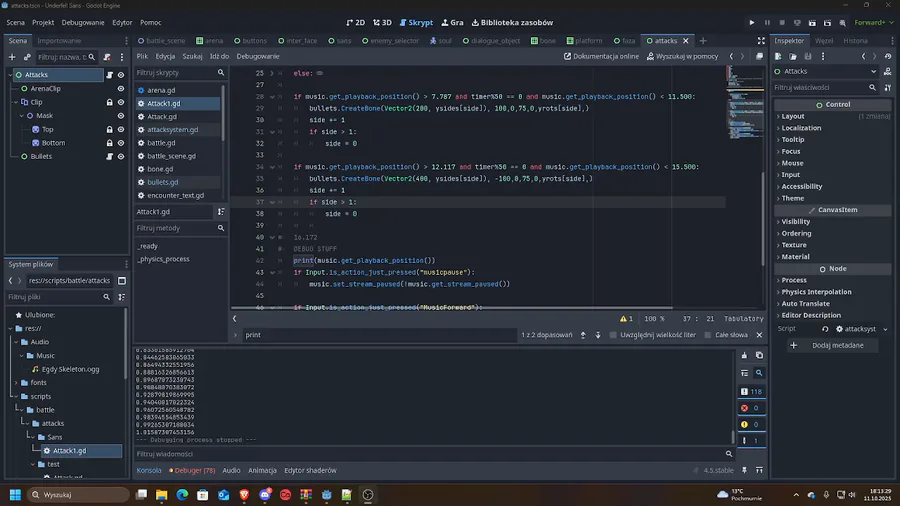The image size is (900, 506).
Task: Toggle visibility of ArenaClip node
Action: (121, 88)
